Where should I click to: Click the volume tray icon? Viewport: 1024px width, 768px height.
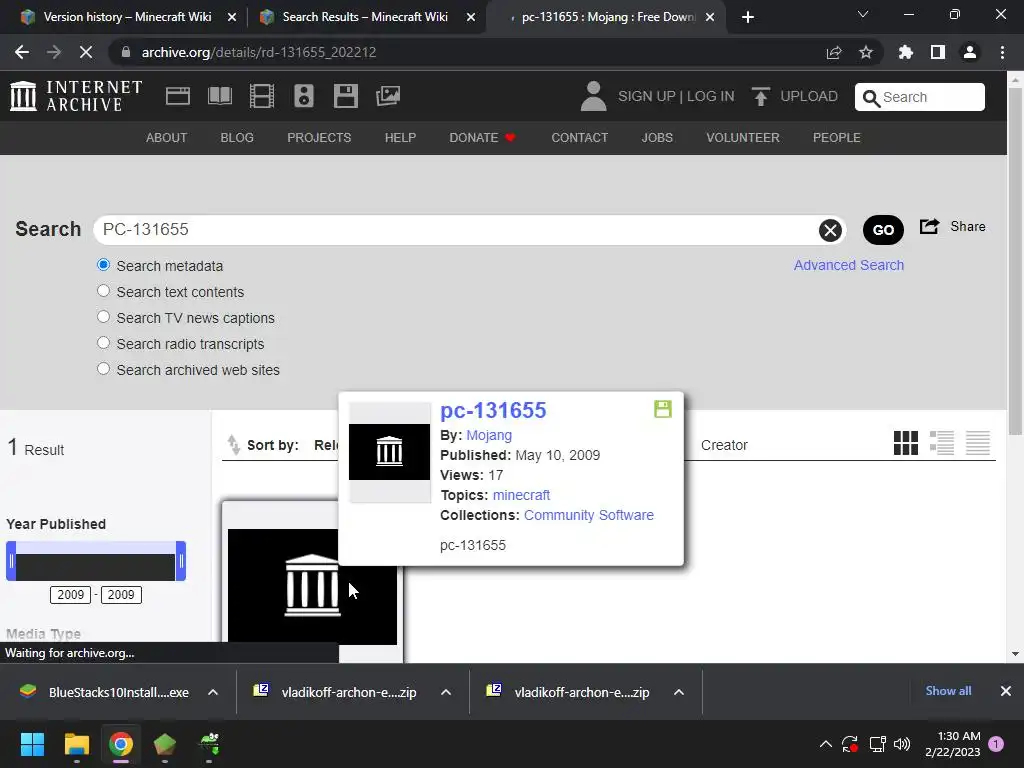point(902,744)
